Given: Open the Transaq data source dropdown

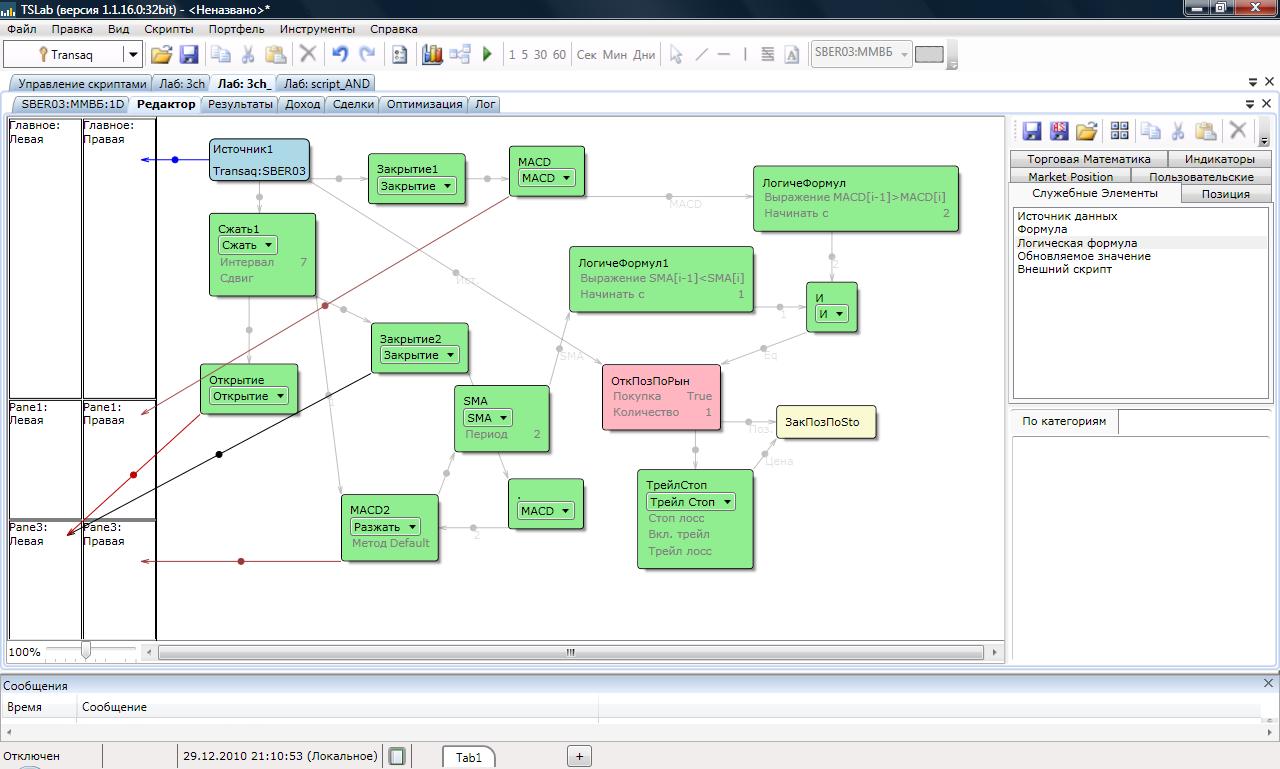Looking at the screenshot, I should [x=132, y=55].
